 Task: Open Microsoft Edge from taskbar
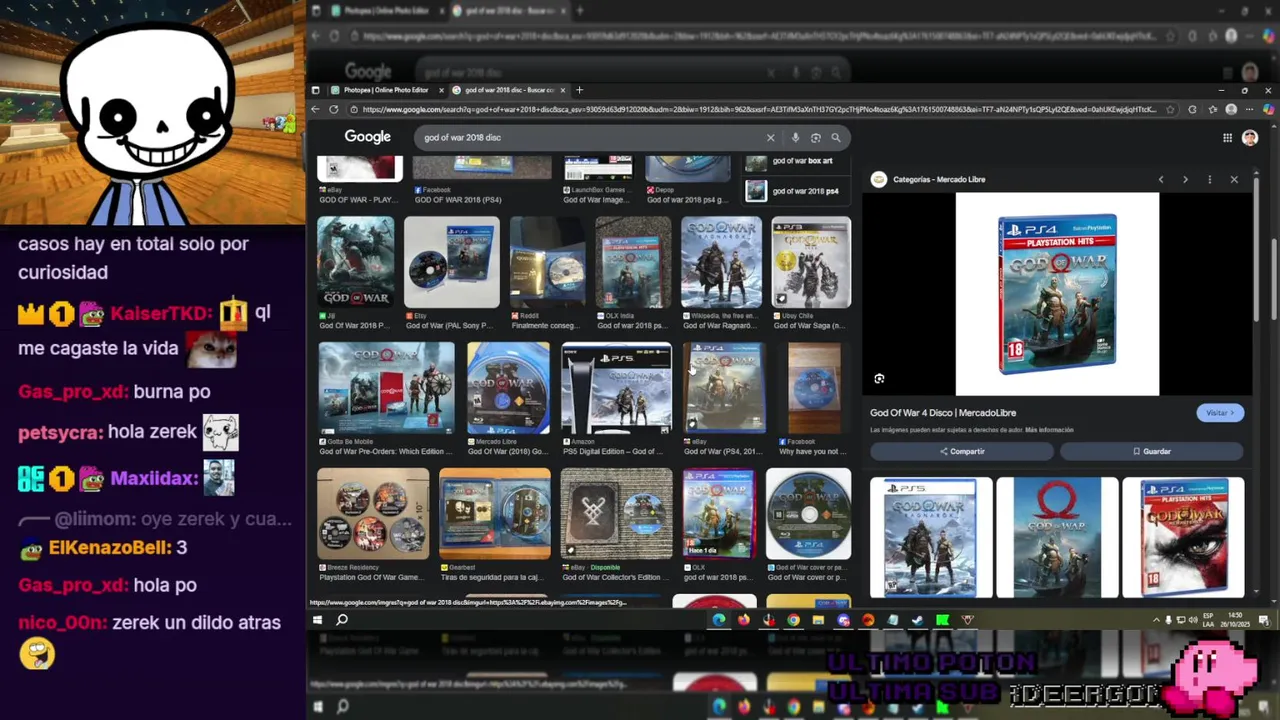(x=719, y=620)
